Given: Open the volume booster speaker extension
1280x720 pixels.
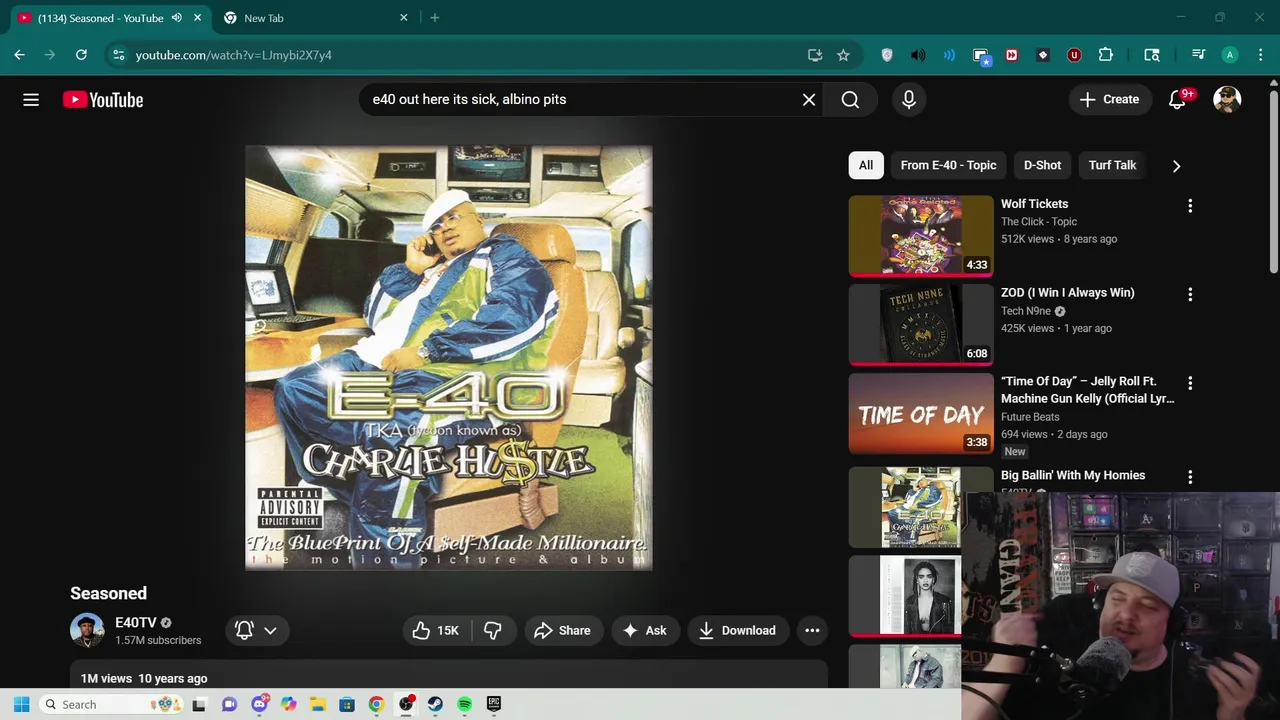Looking at the screenshot, I should tap(918, 55).
